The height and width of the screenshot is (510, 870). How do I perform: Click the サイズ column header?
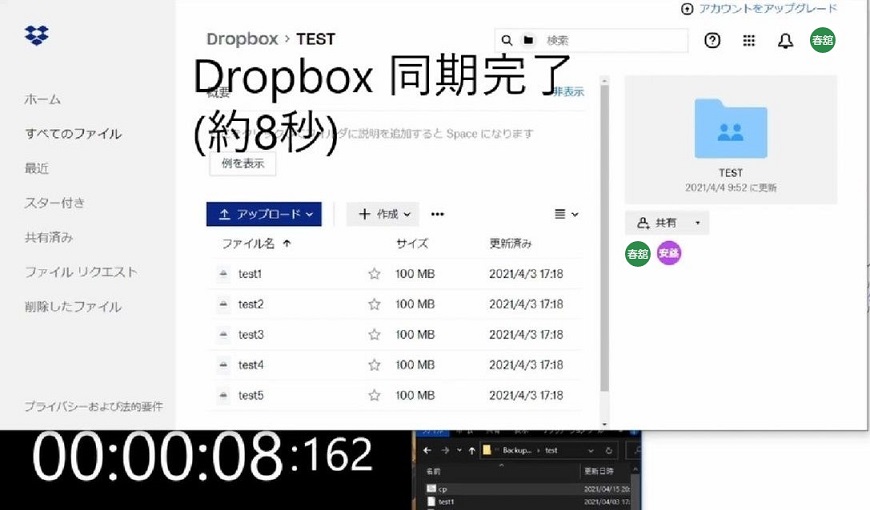click(x=412, y=244)
